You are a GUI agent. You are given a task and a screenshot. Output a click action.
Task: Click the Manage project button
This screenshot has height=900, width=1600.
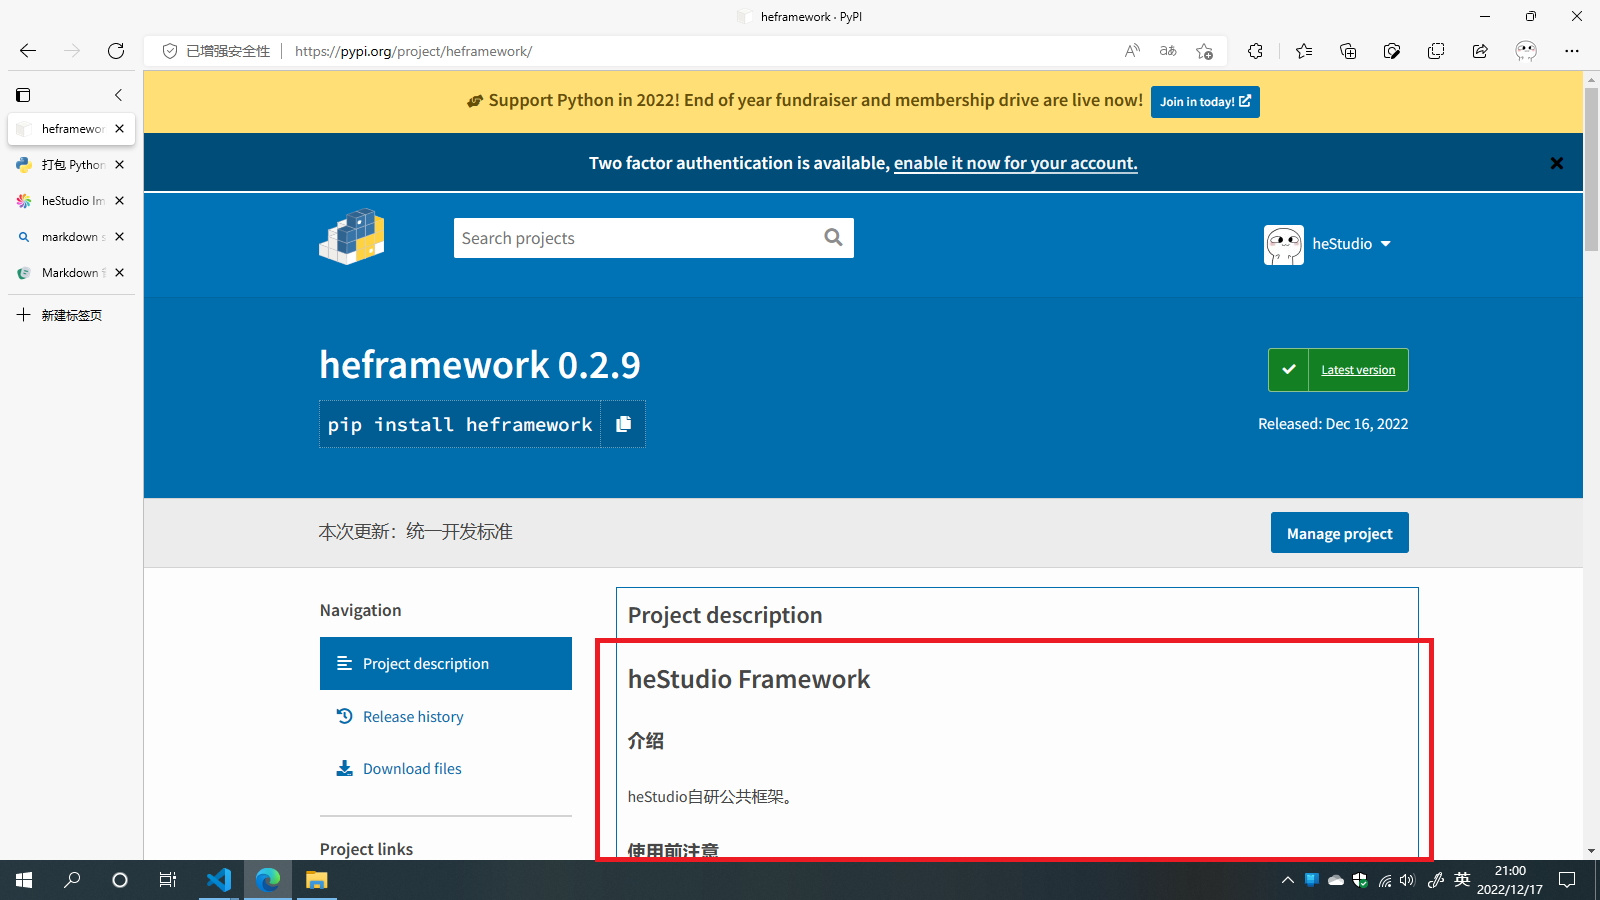click(x=1340, y=533)
